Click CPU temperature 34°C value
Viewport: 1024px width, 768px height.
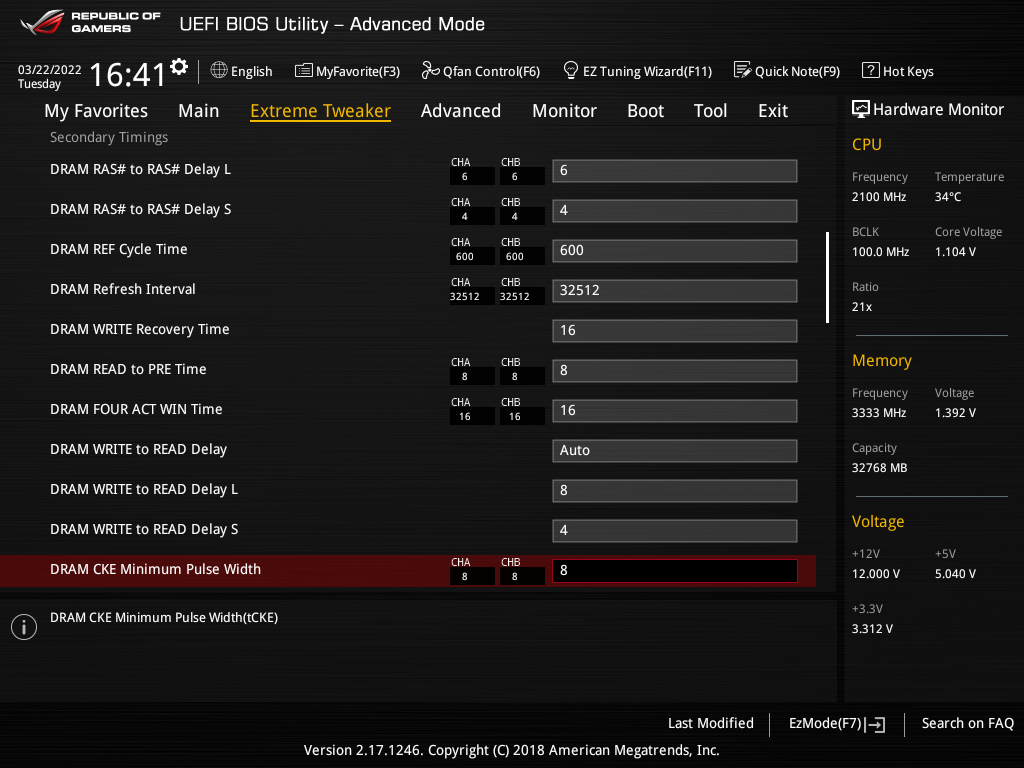tap(948, 197)
